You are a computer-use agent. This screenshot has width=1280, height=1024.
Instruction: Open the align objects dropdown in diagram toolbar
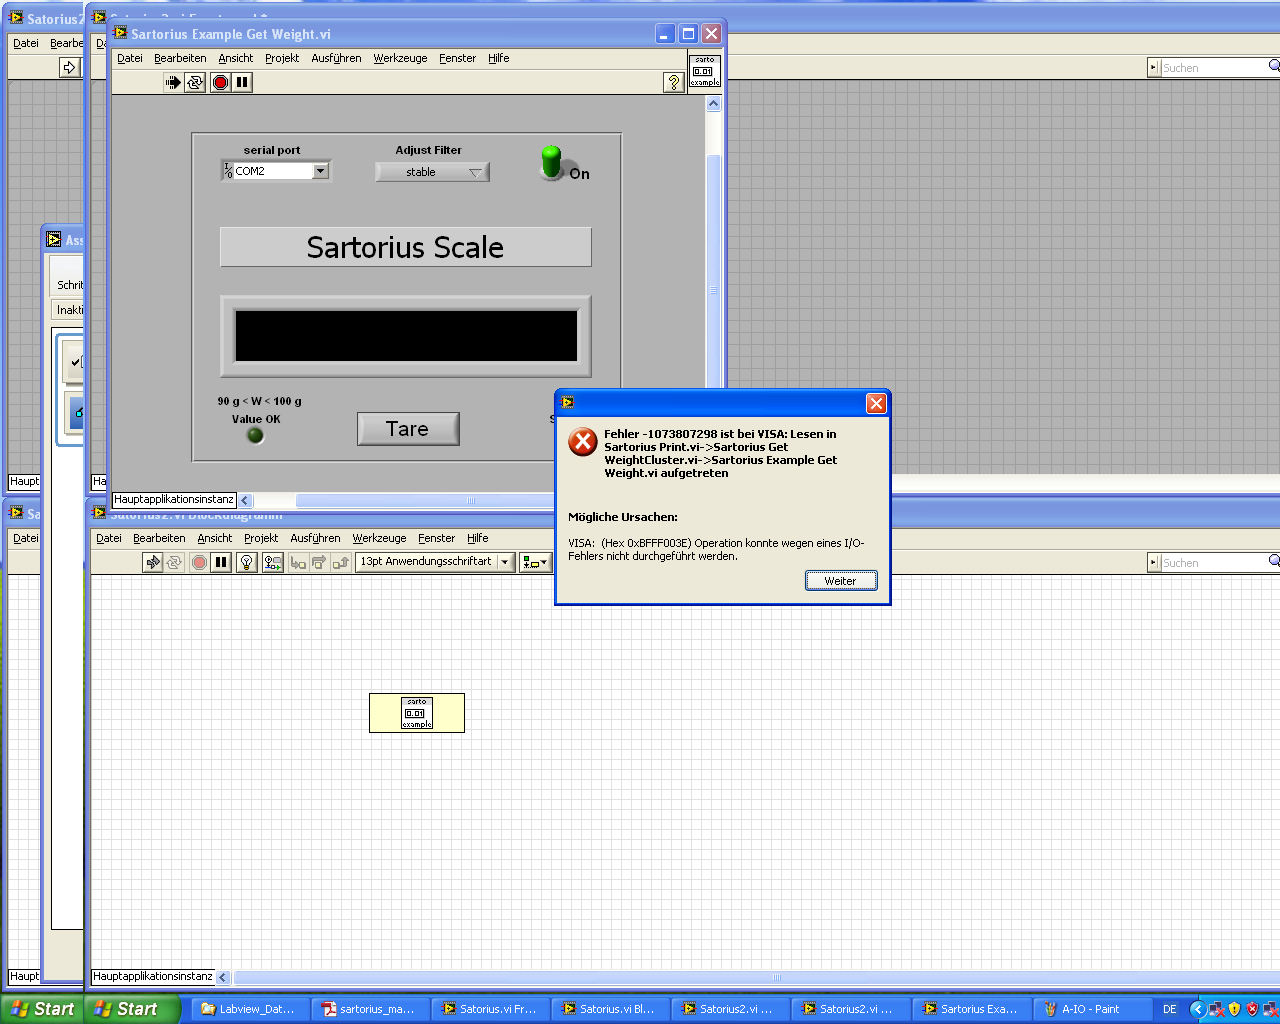[535, 562]
